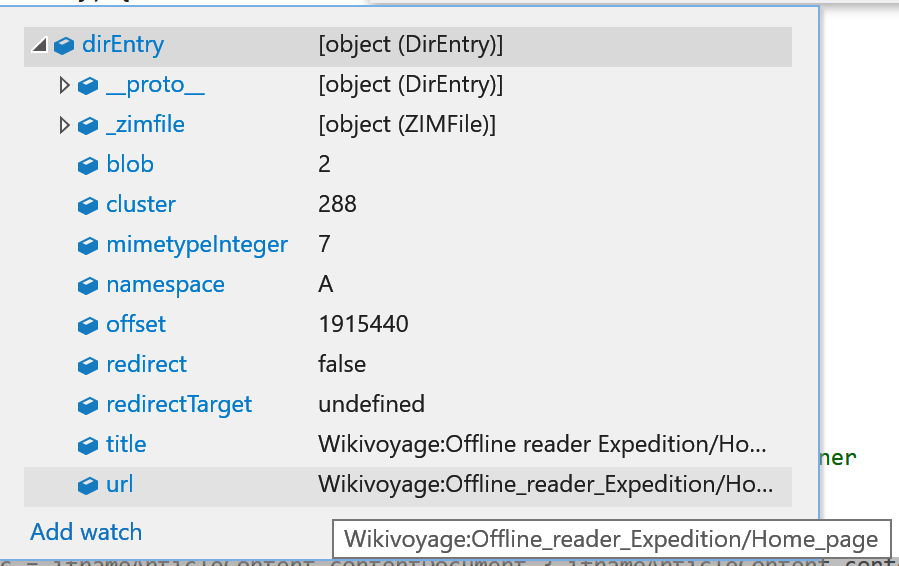Click the title value Wikivoyage:Offline reader Expedition
The height and width of the screenshot is (566, 899).
(542, 444)
